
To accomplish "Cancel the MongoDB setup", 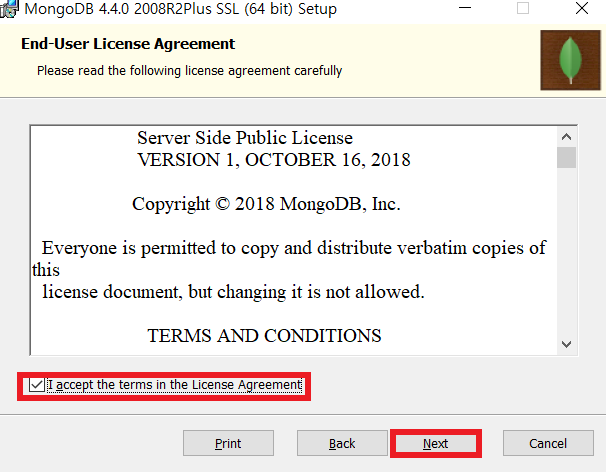I will click(x=548, y=443).
